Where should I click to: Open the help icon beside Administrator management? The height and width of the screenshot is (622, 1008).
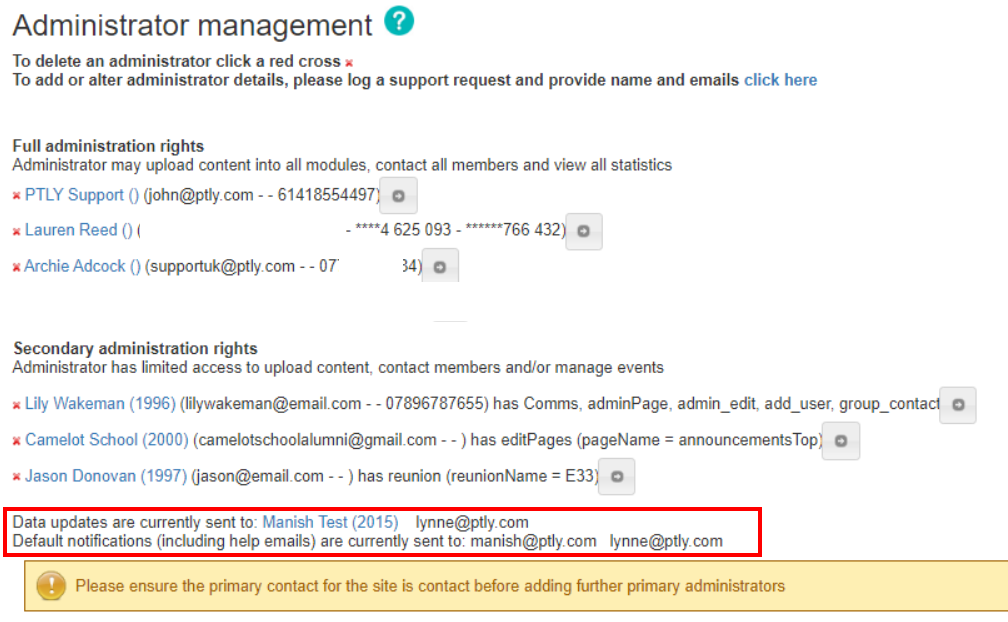pos(399,22)
